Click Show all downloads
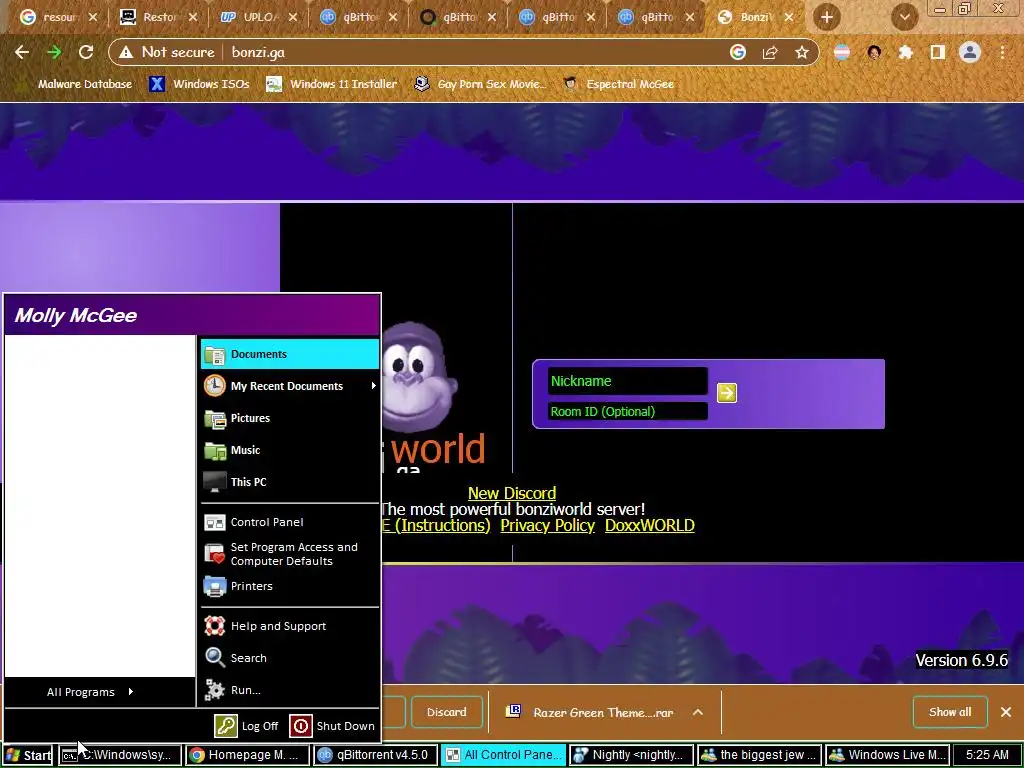This screenshot has width=1024, height=768. (x=950, y=712)
